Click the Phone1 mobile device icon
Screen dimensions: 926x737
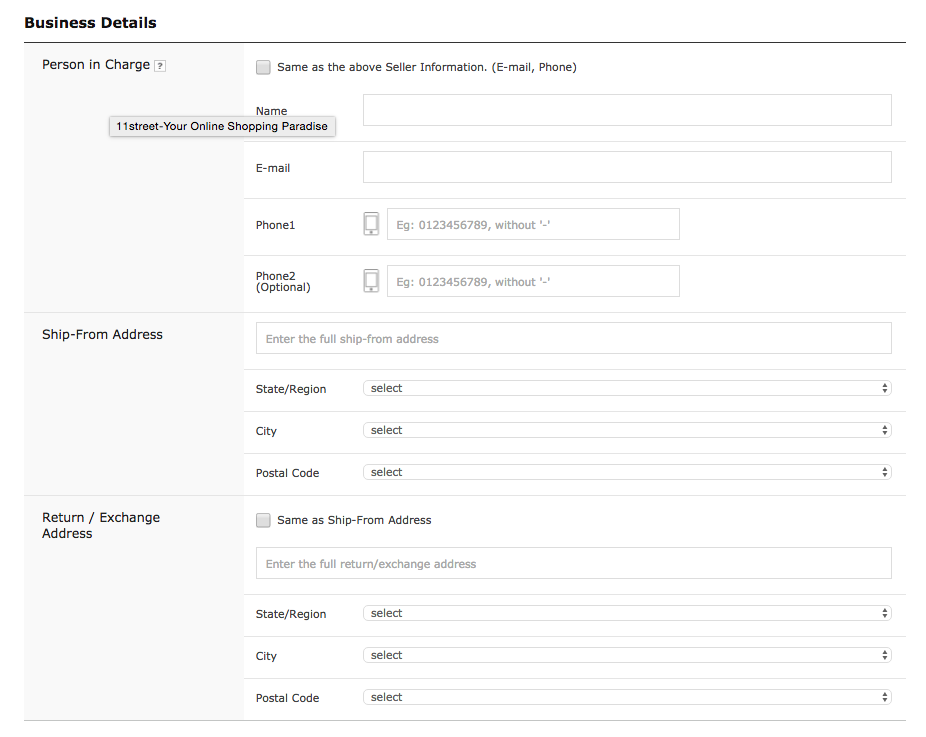(x=371, y=224)
